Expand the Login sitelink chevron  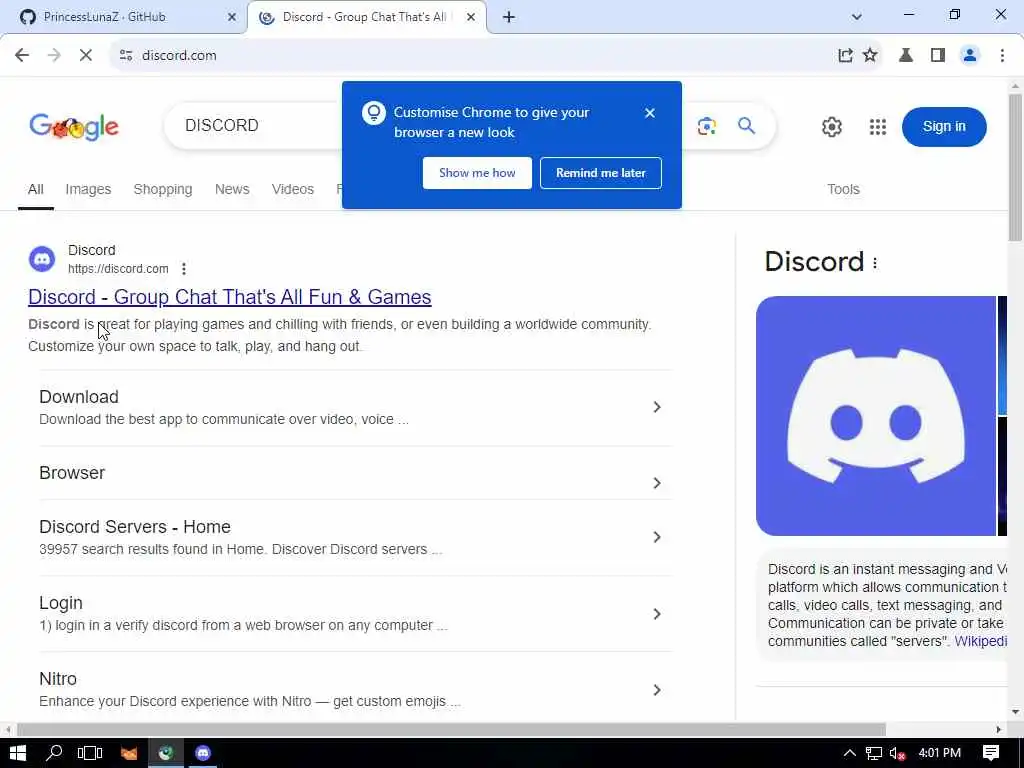[x=657, y=614]
